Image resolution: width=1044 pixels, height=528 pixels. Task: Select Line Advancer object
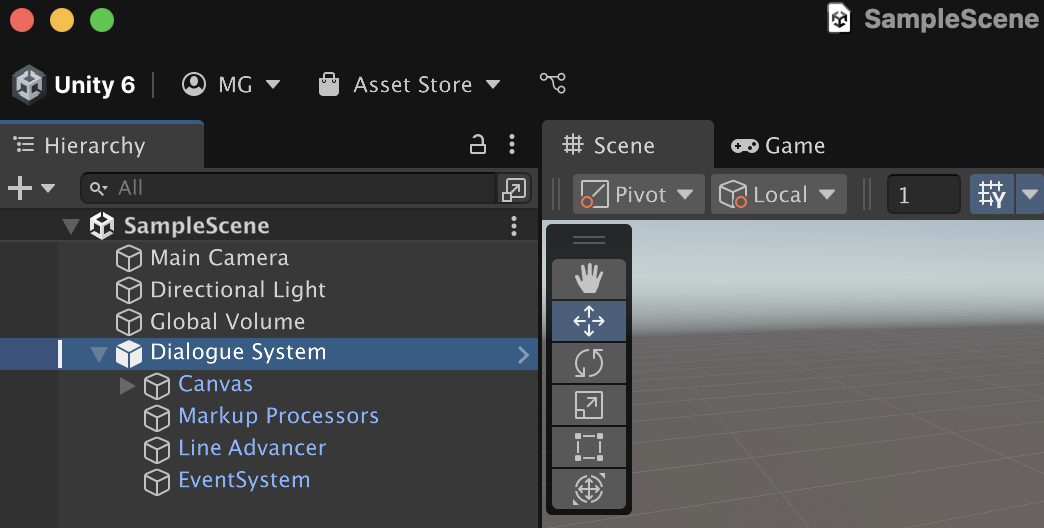tap(252, 448)
